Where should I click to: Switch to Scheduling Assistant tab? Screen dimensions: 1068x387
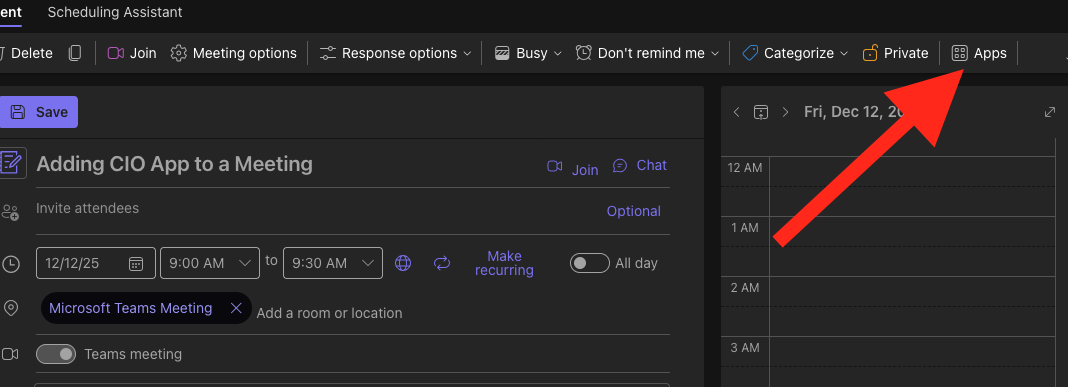(x=114, y=12)
